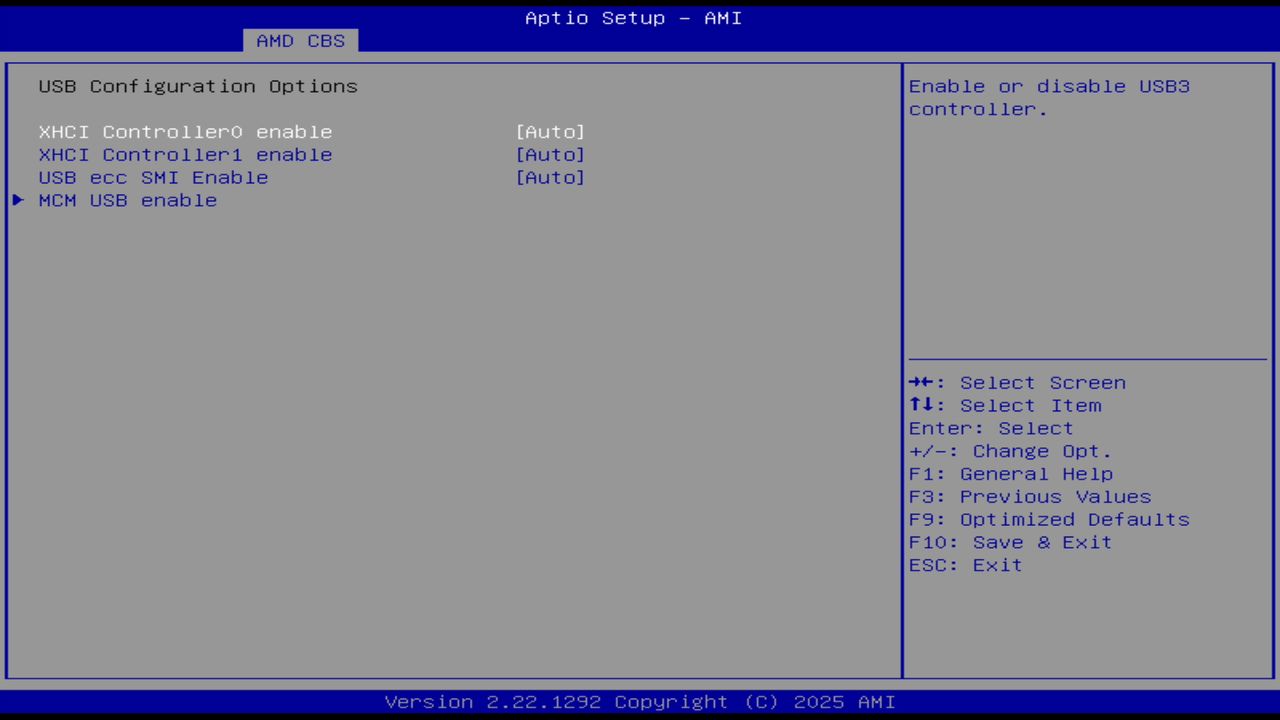
Task: Select XHCI Controller1 enable option
Action: pos(185,155)
